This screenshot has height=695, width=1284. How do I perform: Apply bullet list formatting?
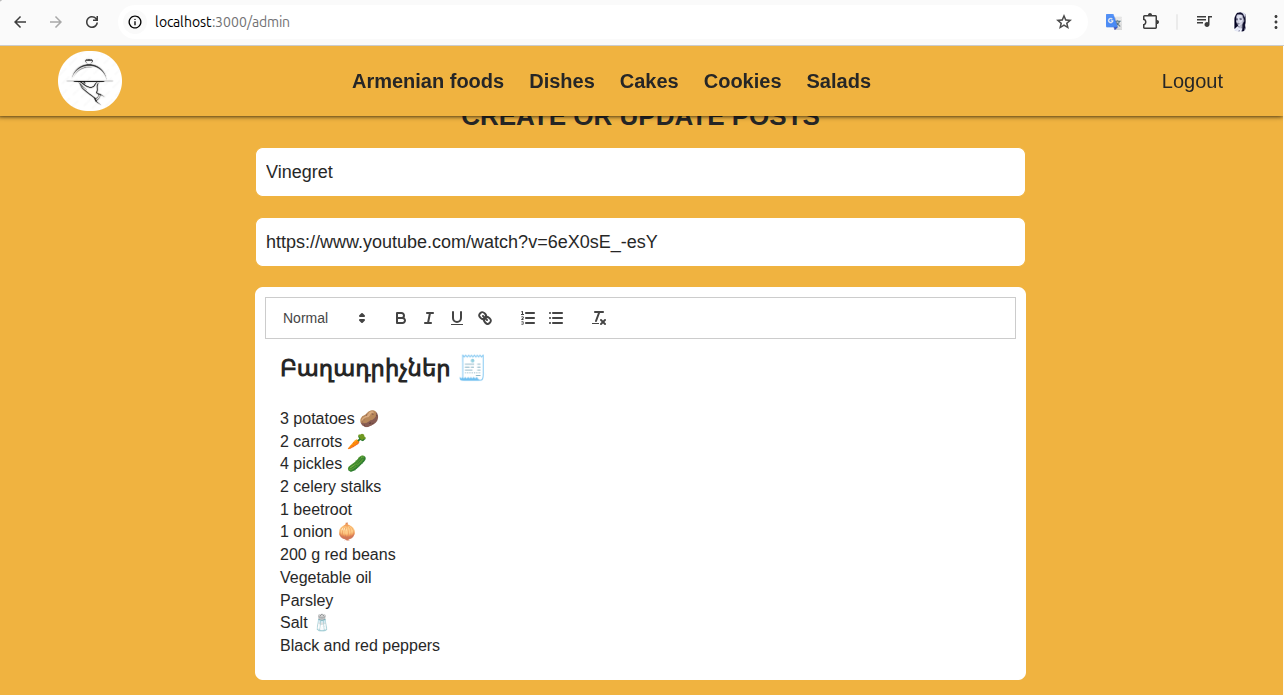[556, 318]
